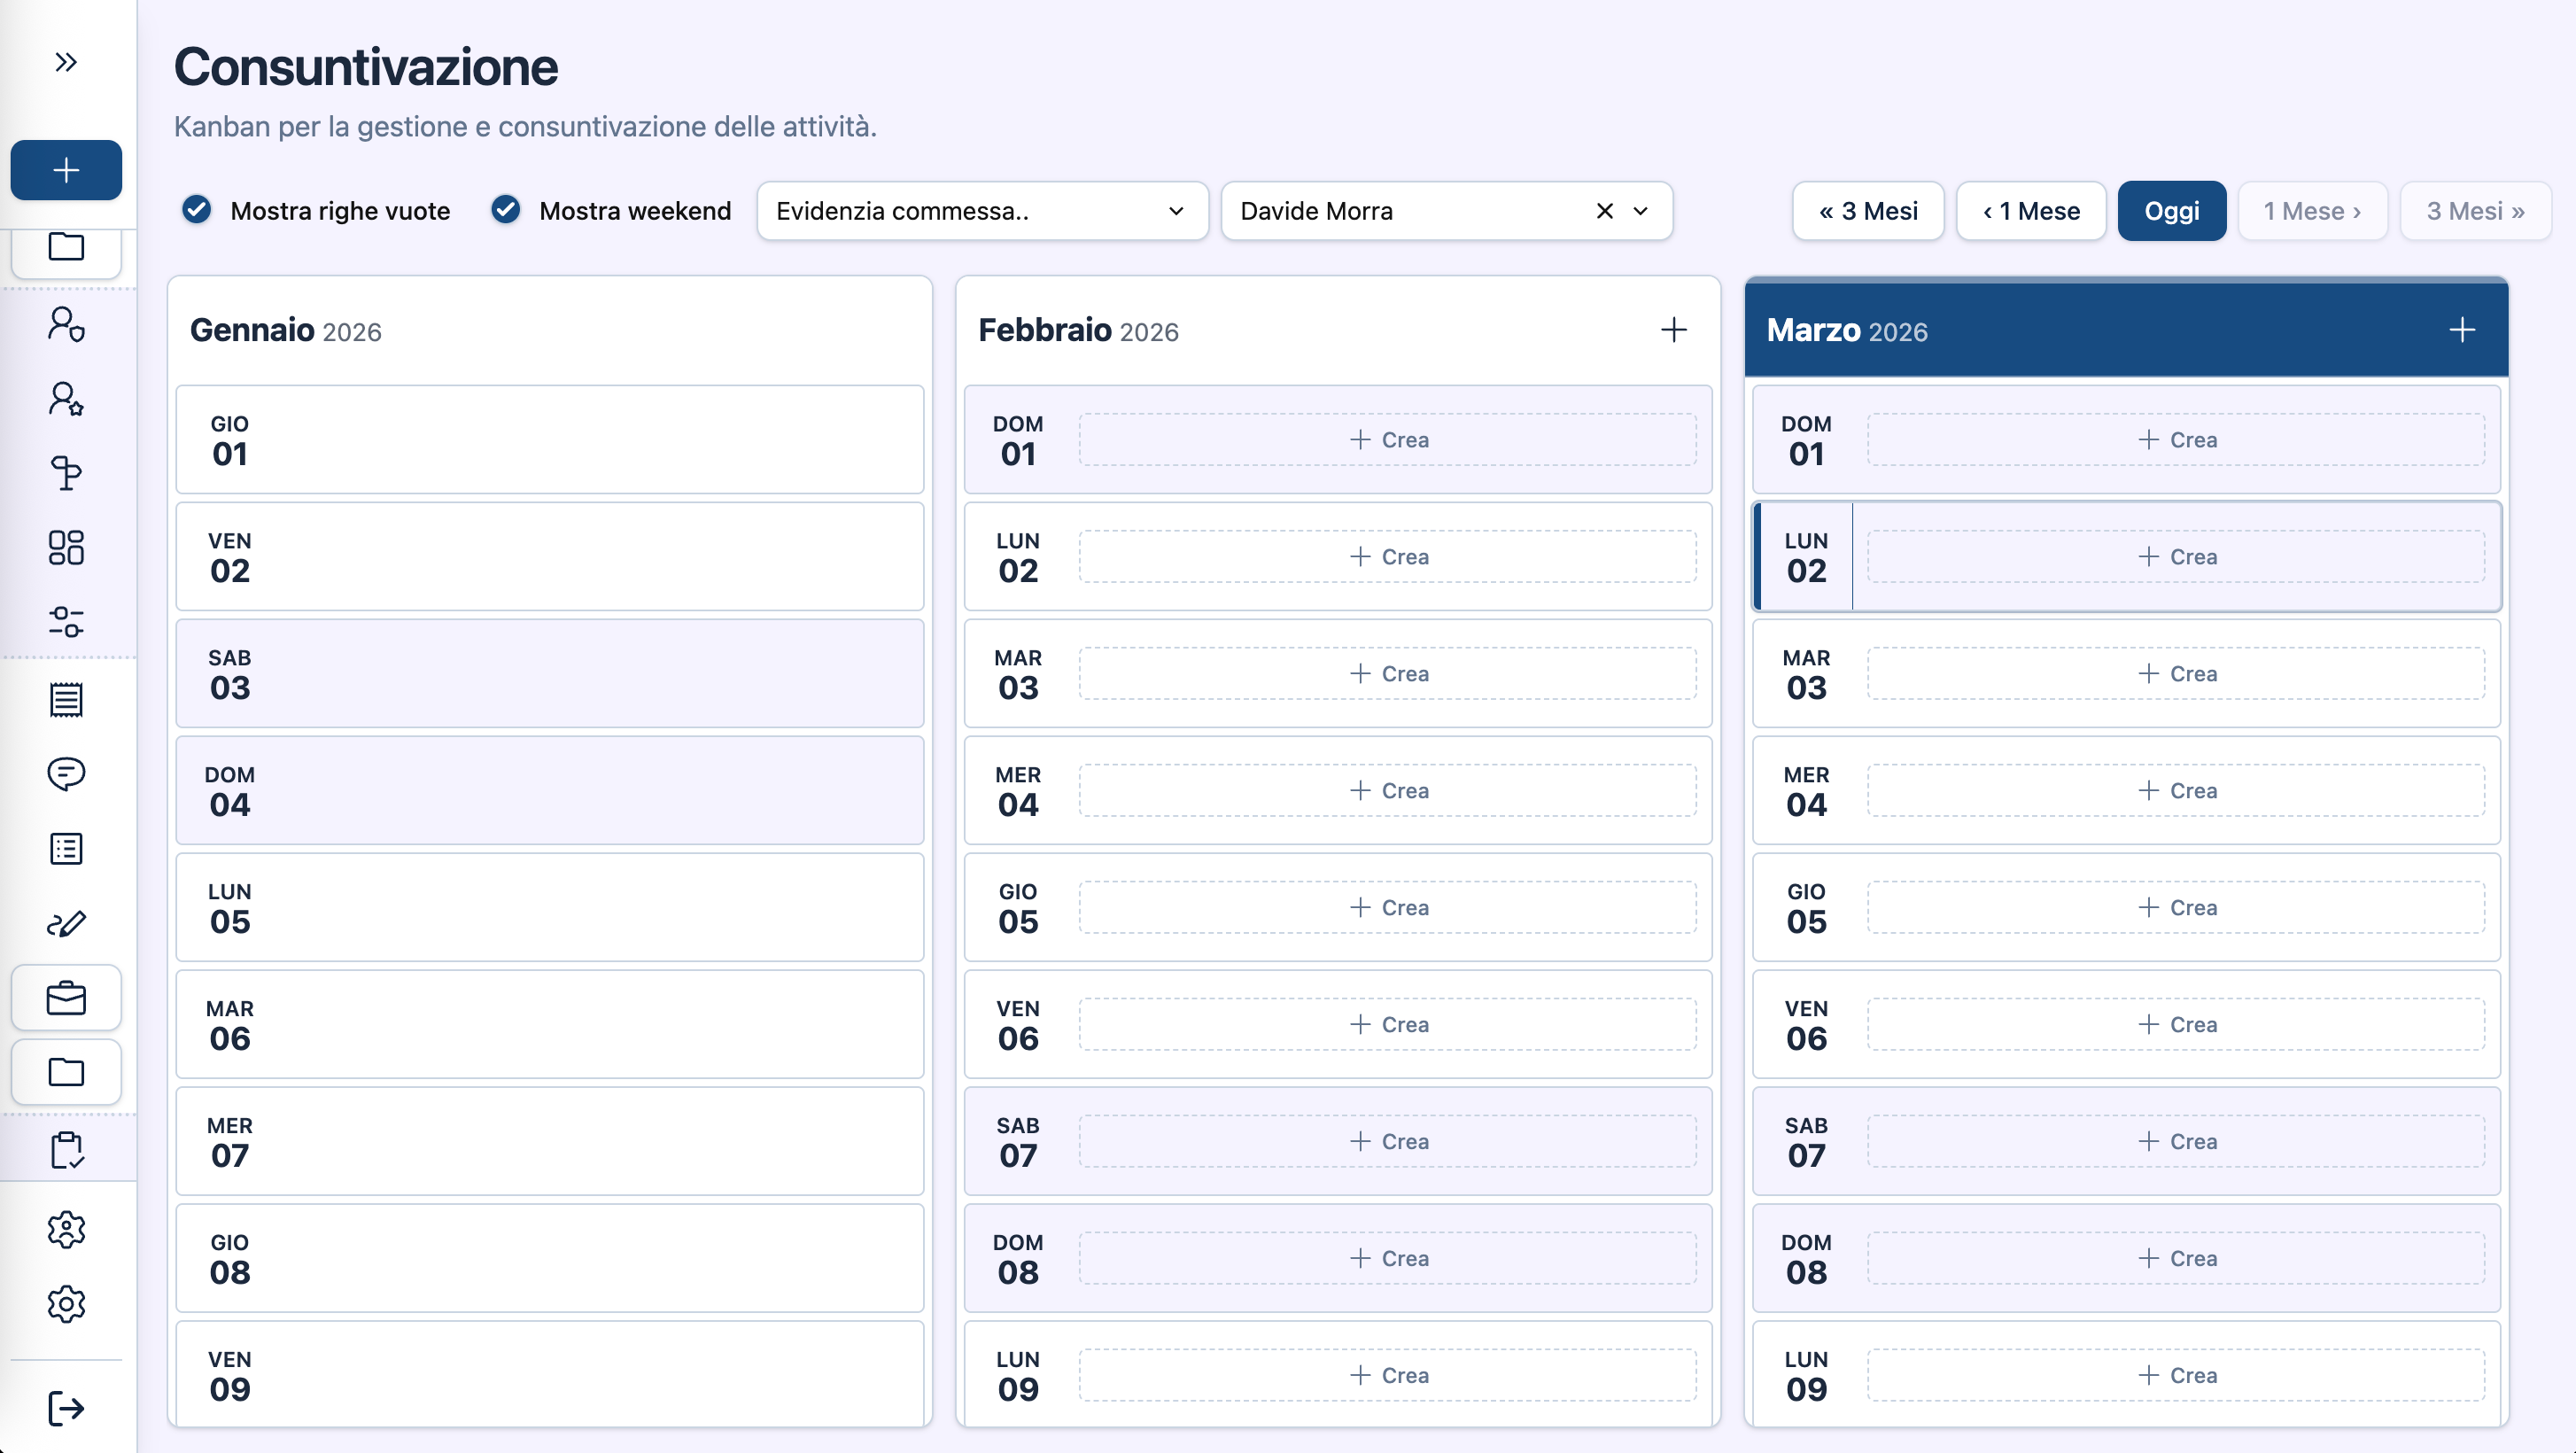Viewport: 2576px width, 1453px height.
Task: Open the dashboard grid icon
Action: (x=66, y=547)
